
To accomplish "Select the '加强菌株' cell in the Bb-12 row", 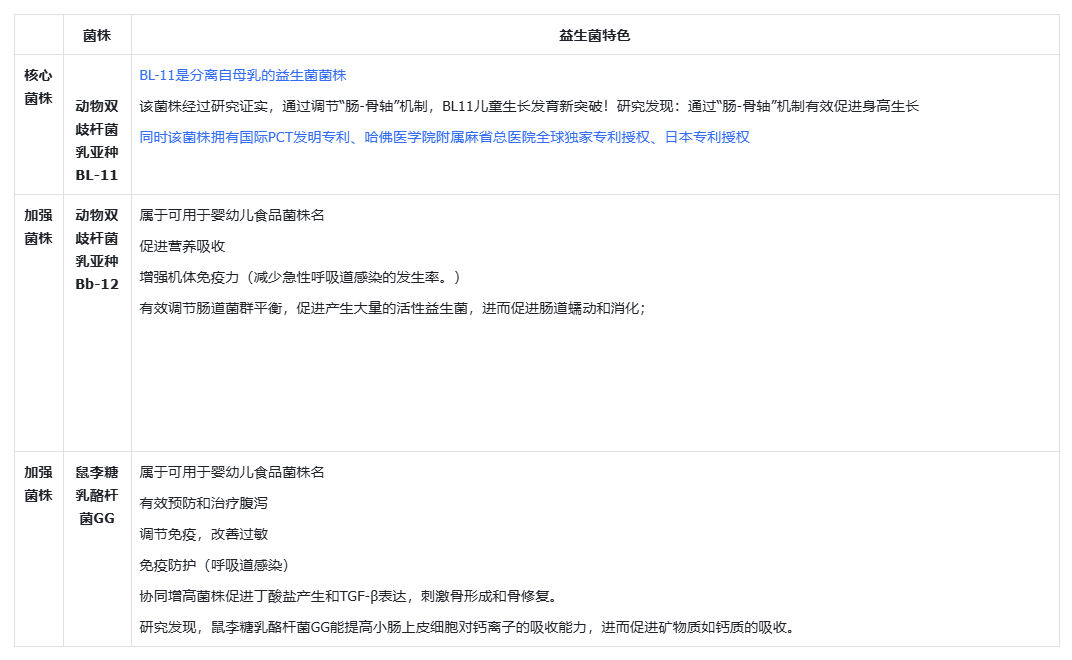I will [x=38, y=226].
